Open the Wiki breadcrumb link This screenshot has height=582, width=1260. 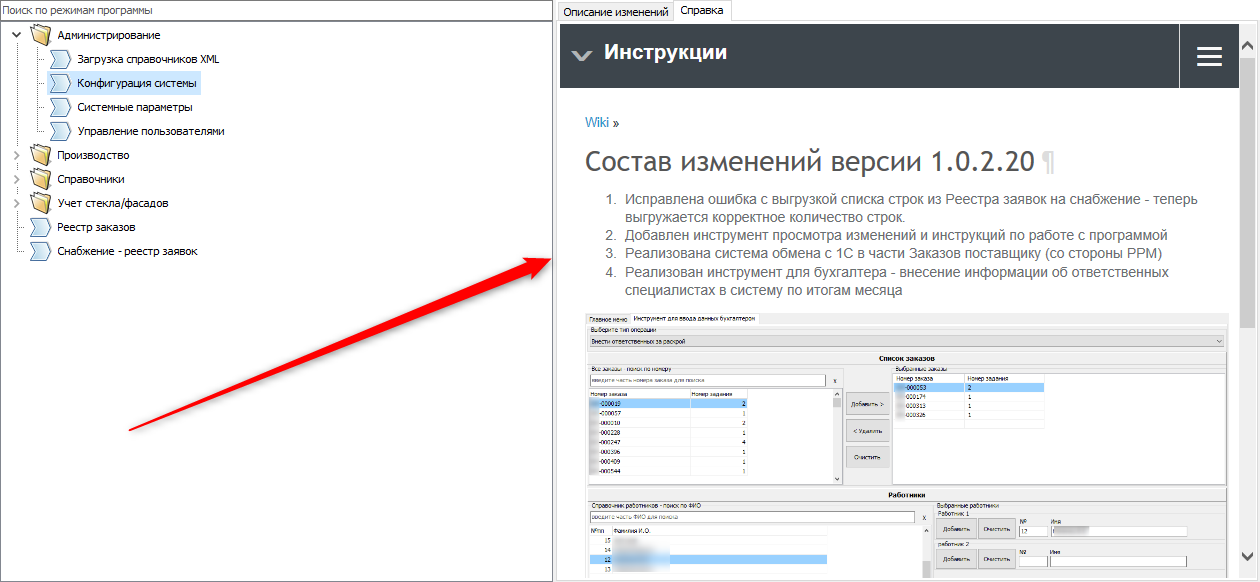(596, 122)
